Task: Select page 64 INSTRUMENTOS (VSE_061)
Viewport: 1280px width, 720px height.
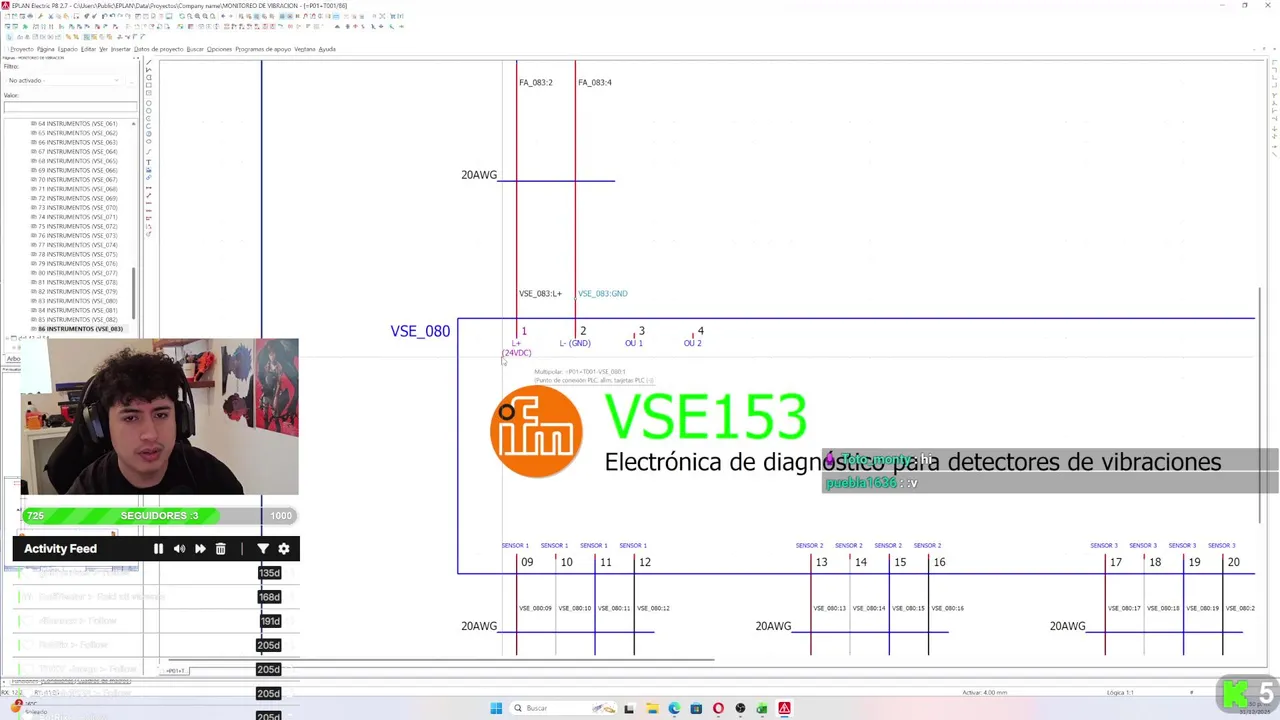Action: pyautogui.click(x=77, y=124)
